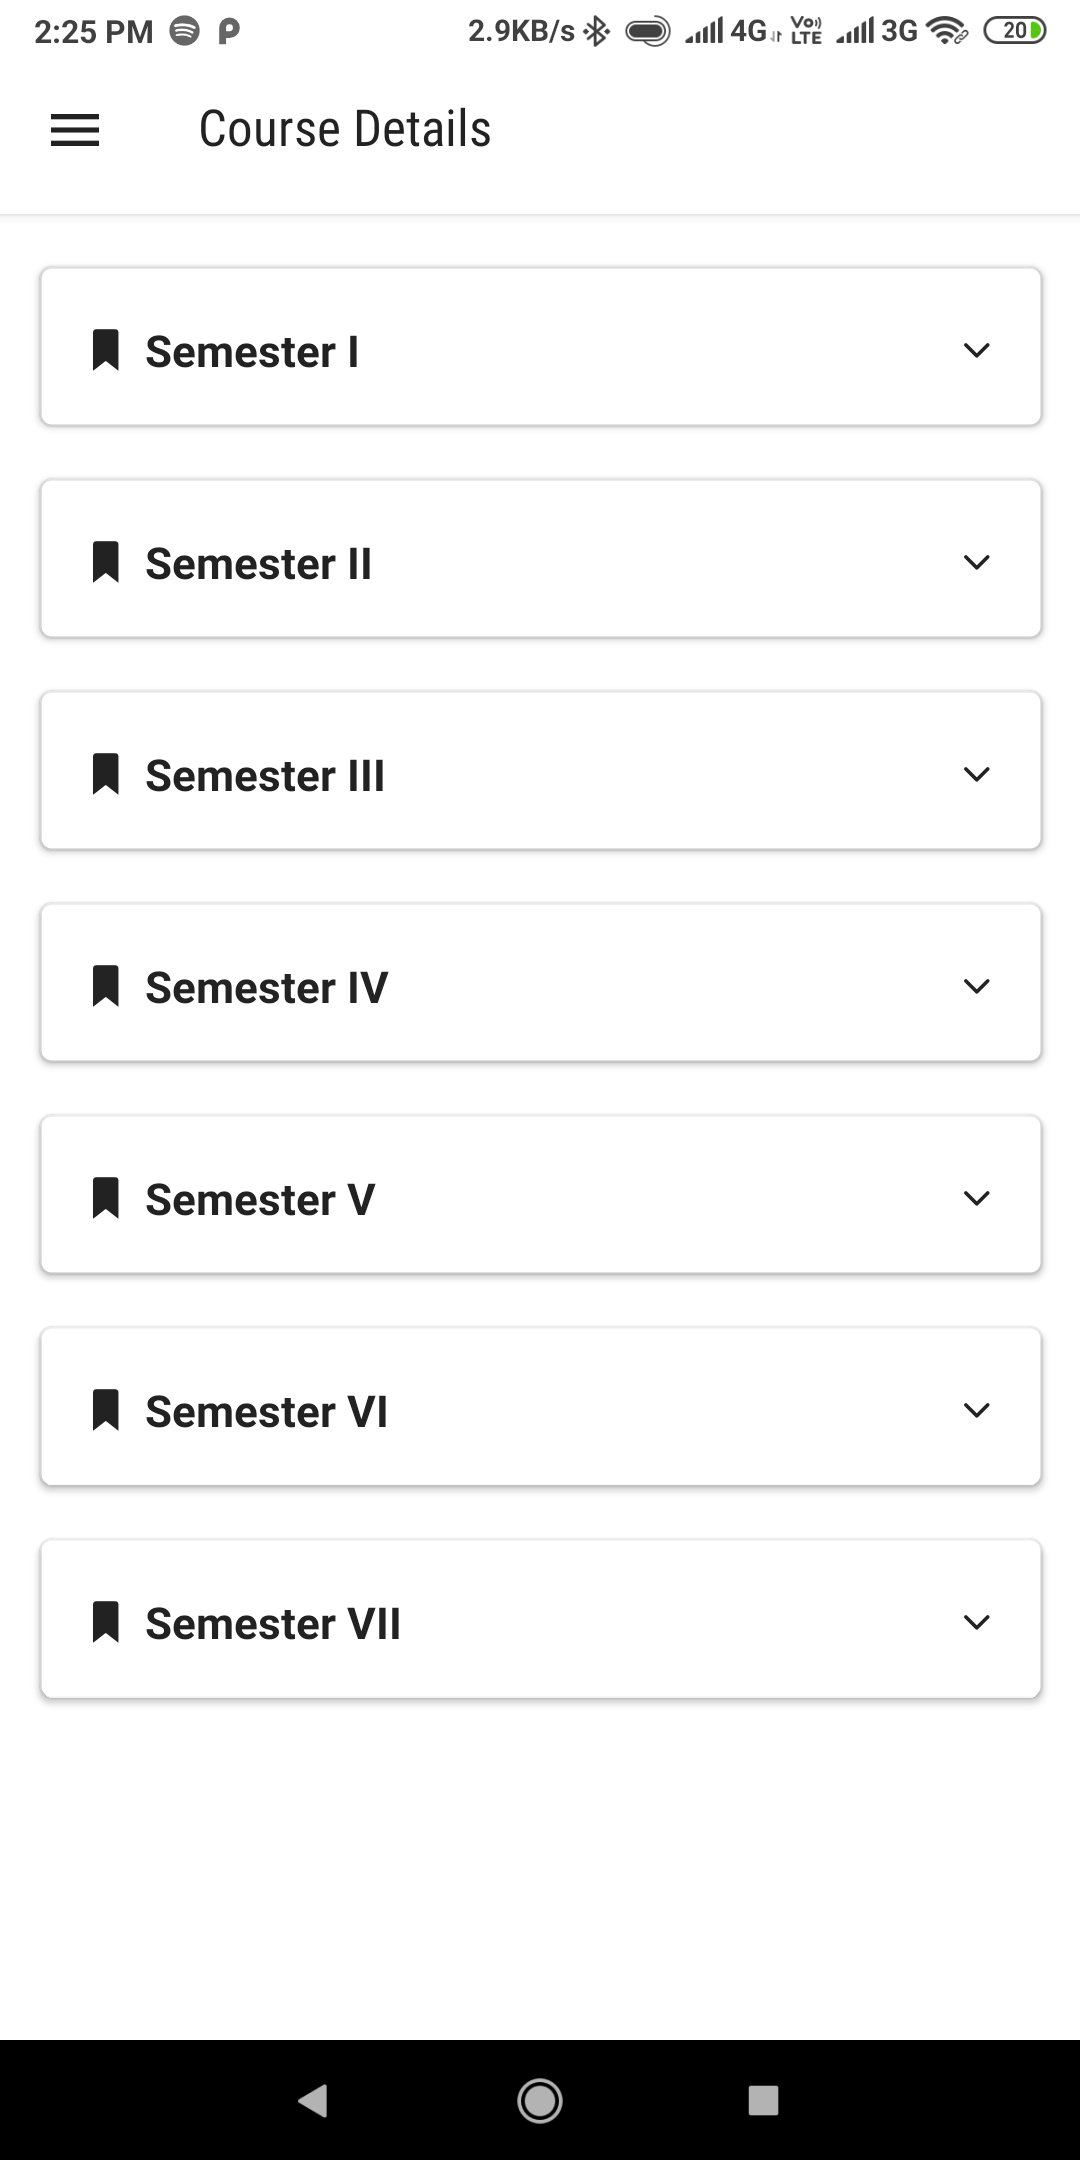Tap the bookmark icon beside Semester II
1080x2160 pixels.
click(x=106, y=562)
